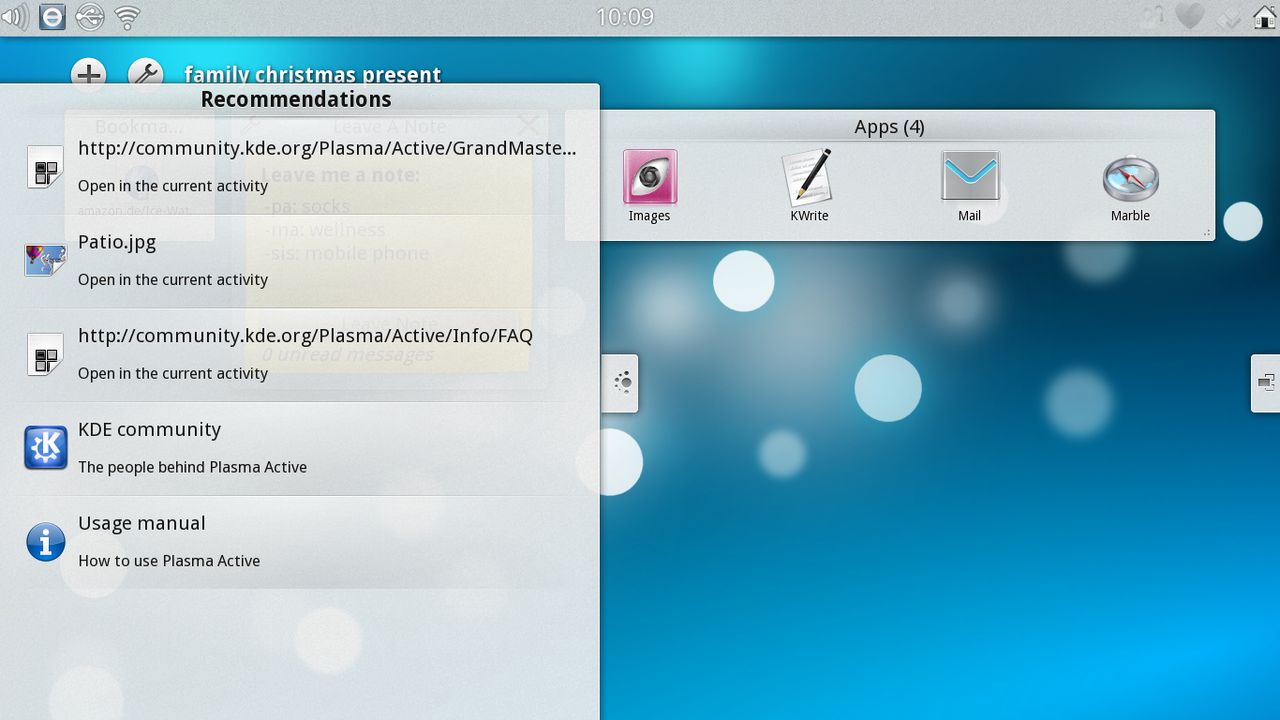The image size is (1280, 720).
Task: Open the blue square status icon beside volume
Action: pyautogui.click(x=52, y=17)
